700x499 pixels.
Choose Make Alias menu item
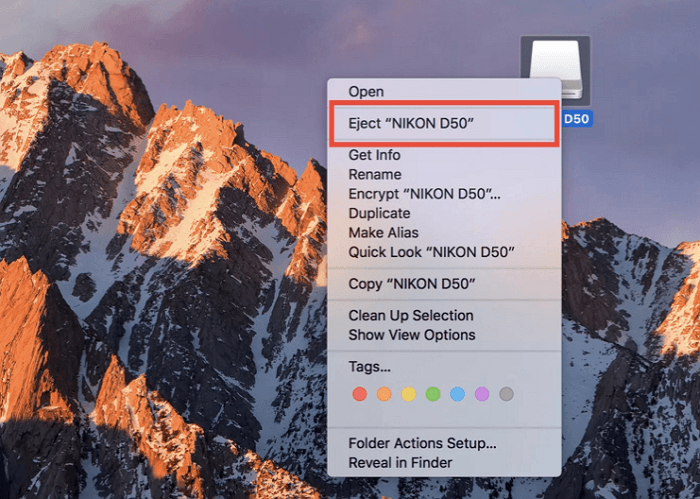[444, 233]
